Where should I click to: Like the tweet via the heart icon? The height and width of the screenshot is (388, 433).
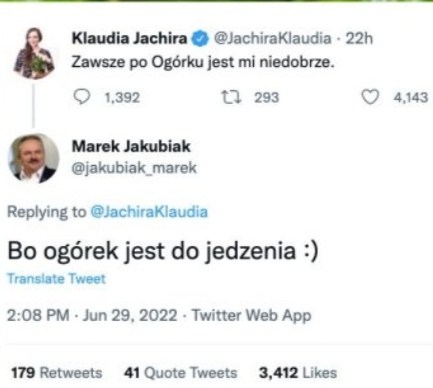370,97
